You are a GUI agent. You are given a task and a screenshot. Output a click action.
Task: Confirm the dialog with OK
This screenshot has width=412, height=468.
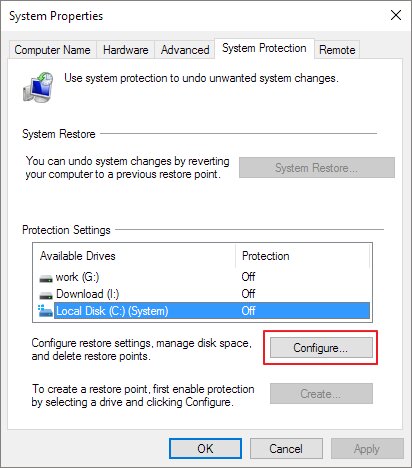[205, 449]
